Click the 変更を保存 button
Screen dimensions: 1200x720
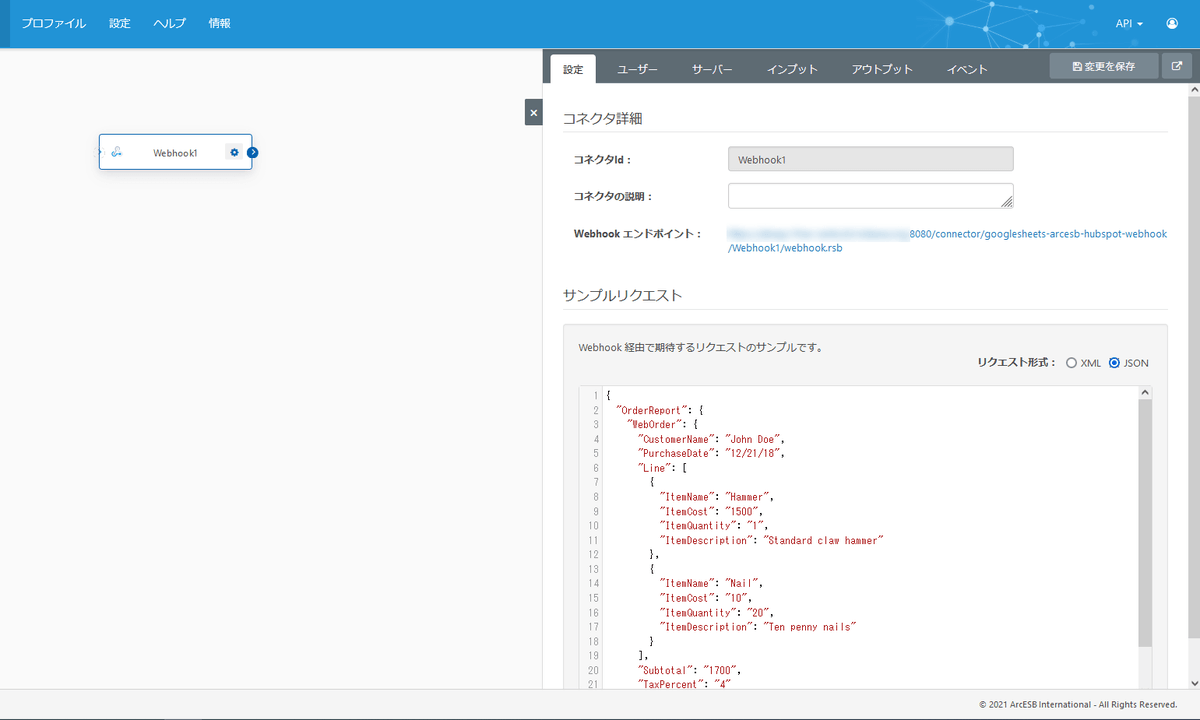[x=1103, y=67]
